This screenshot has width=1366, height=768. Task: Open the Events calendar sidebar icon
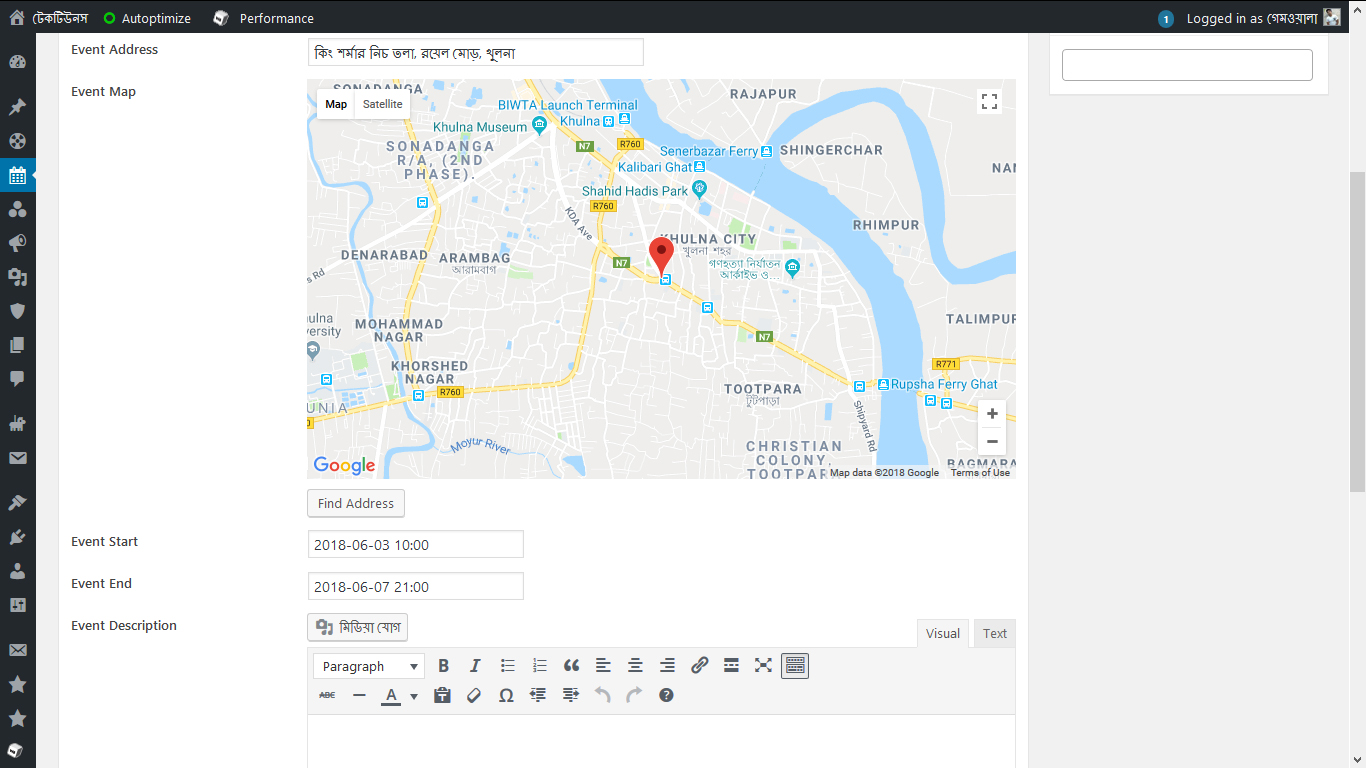[x=17, y=175]
